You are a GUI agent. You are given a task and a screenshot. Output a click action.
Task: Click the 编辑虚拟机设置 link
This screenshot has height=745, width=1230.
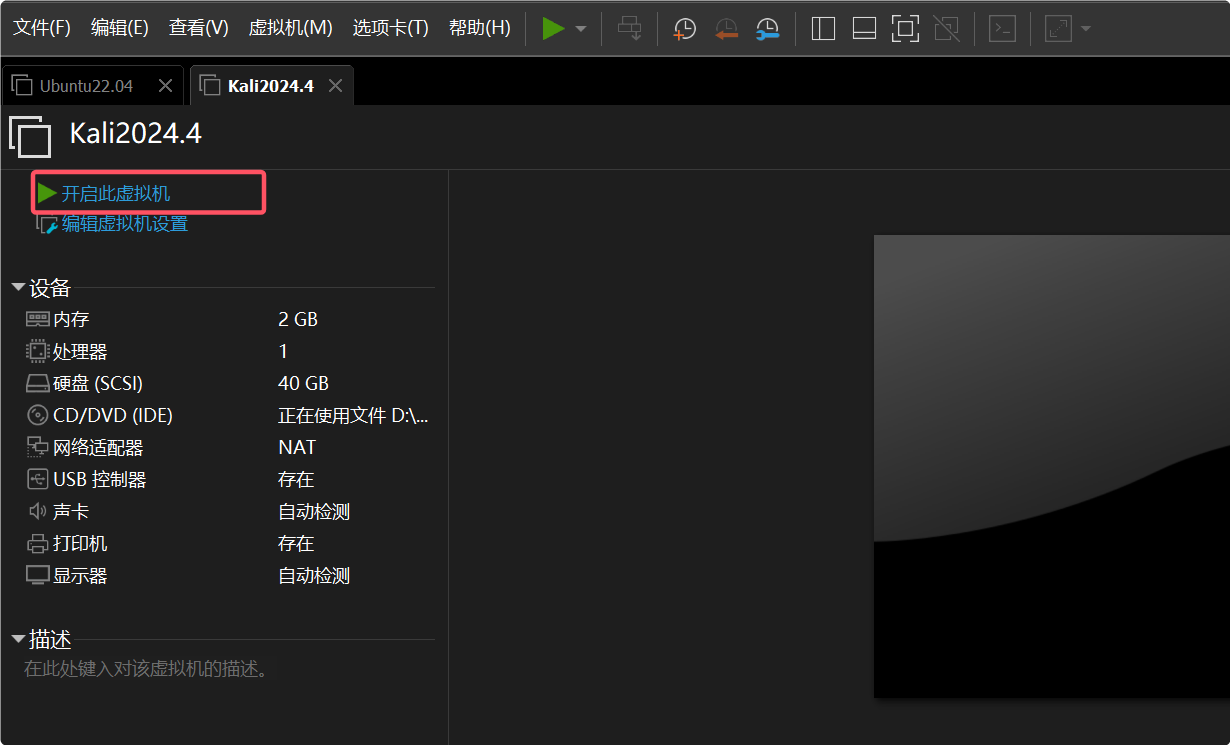click(x=125, y=224)
